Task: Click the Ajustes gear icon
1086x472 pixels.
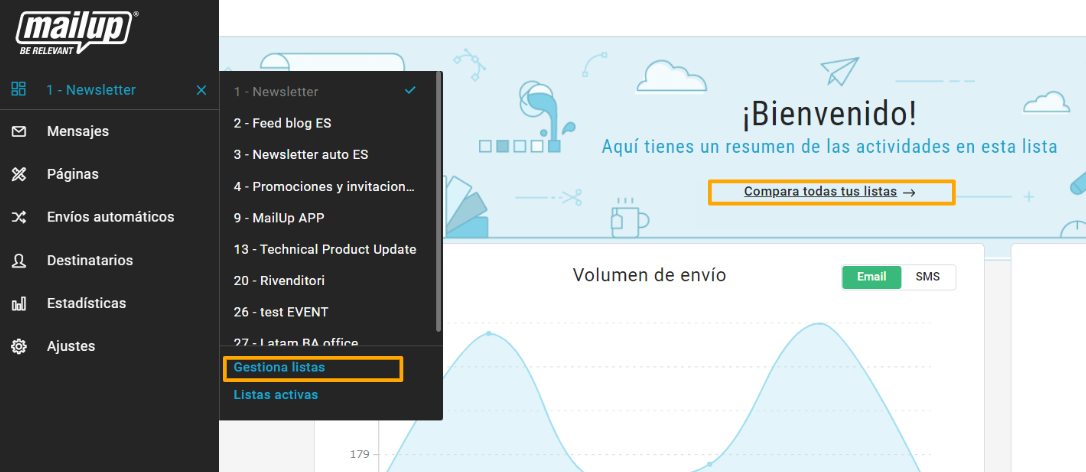Action: 18,346
